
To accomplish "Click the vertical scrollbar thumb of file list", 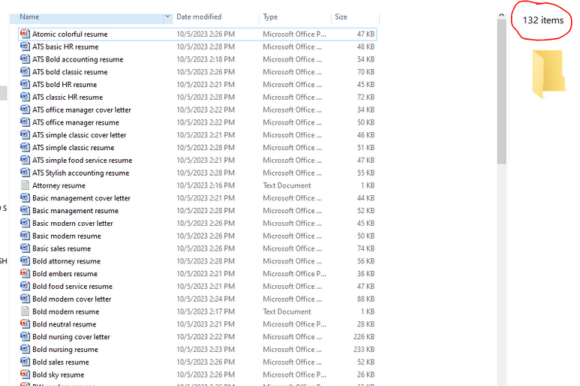I will [501, 91].
